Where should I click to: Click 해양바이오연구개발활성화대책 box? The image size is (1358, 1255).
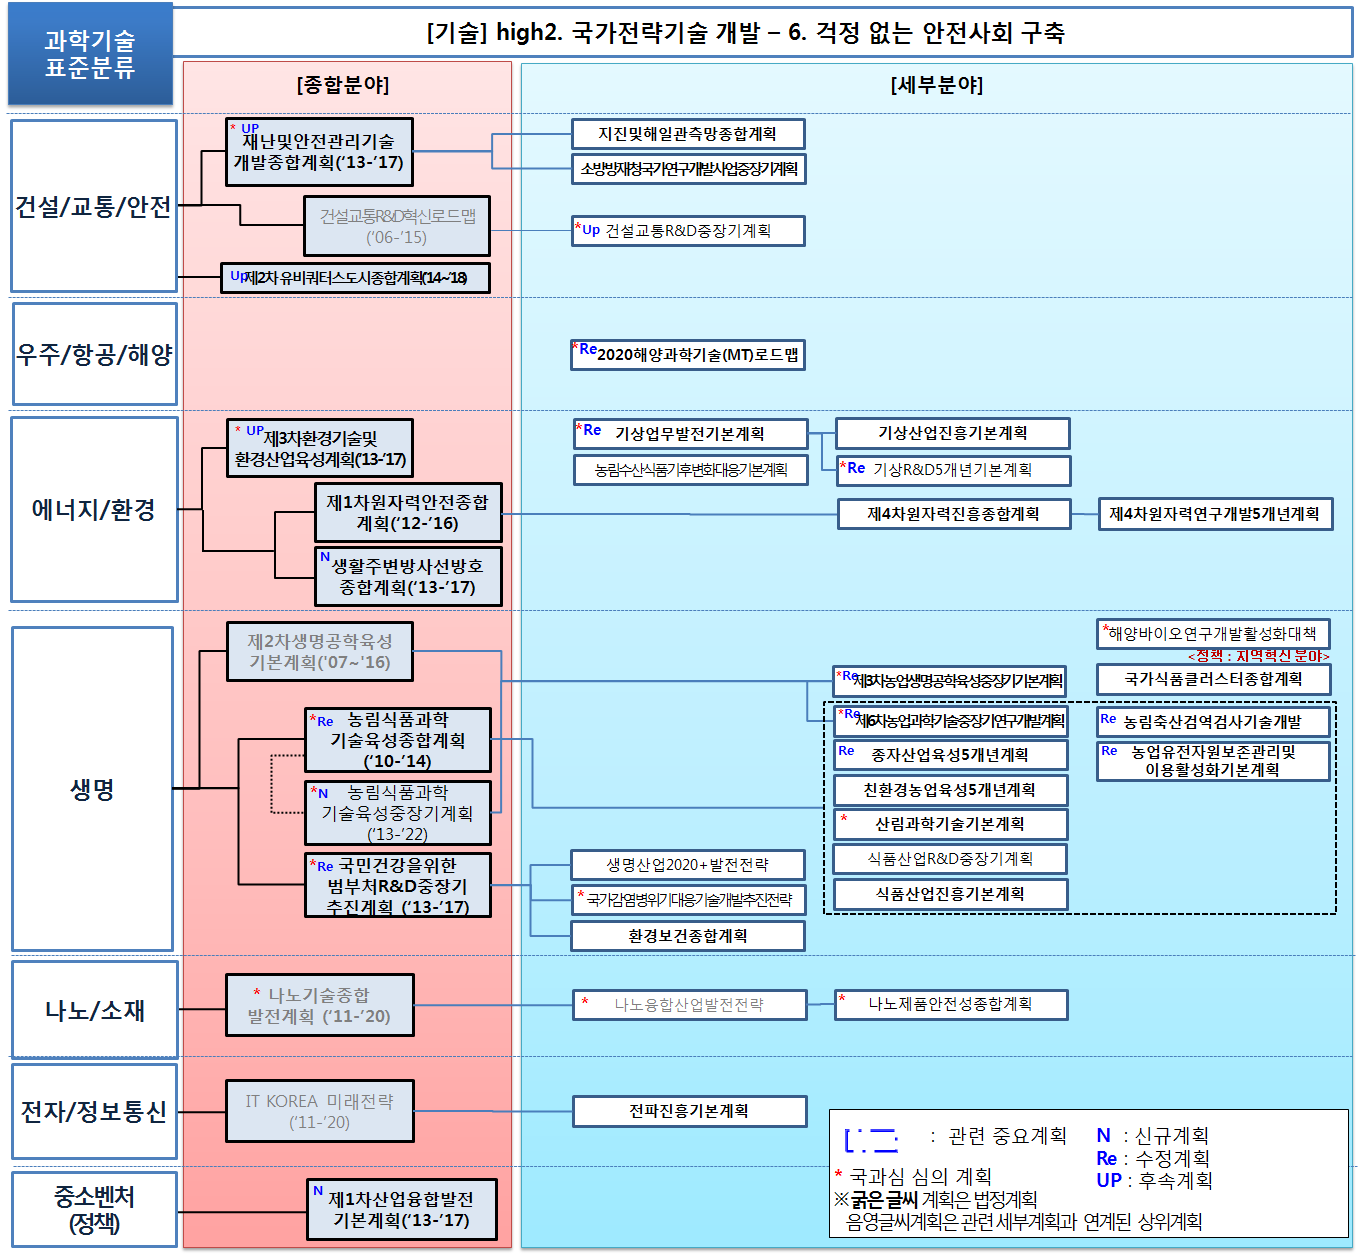[1213, 634]
